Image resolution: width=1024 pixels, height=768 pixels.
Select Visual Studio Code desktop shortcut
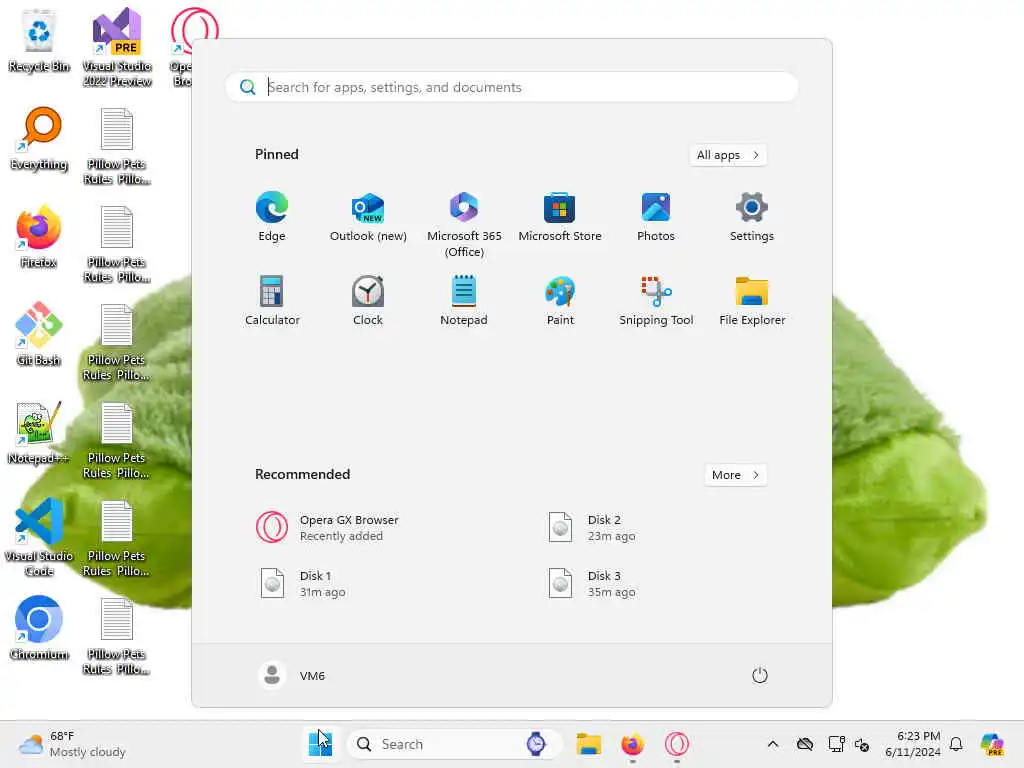[x=39, y=537]
